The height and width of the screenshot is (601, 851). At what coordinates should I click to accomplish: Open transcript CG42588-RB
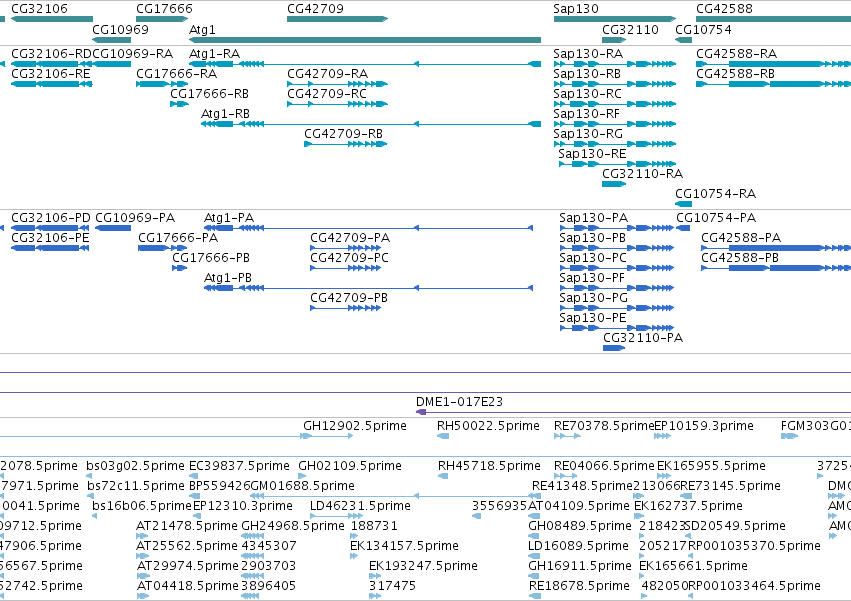735,74
